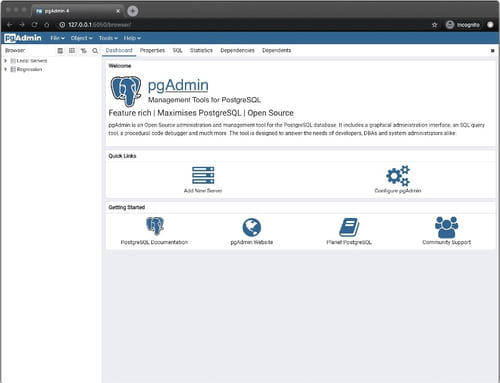This screenshot has width=500, height=383.
Task: Open the browser menu button at far right
Action: coord(490,25)
